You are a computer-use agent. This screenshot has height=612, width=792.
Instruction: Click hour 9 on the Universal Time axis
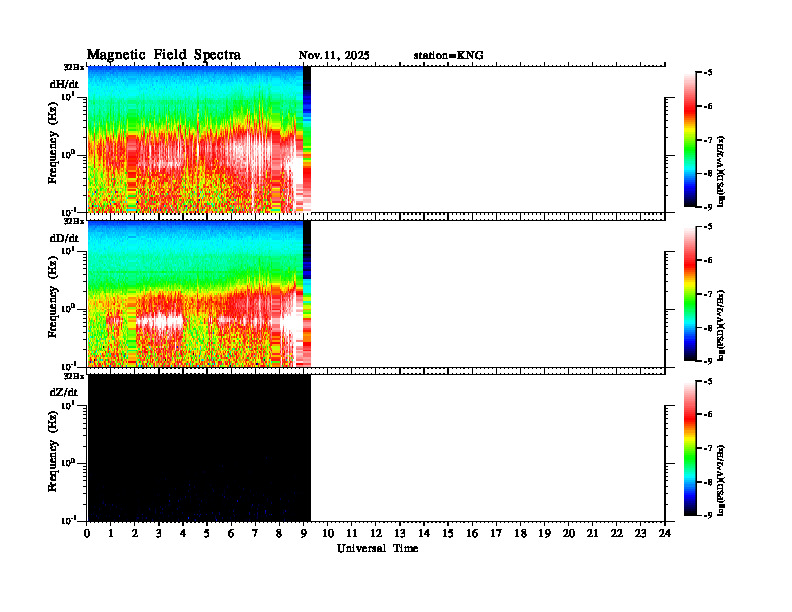coord(304,533)
